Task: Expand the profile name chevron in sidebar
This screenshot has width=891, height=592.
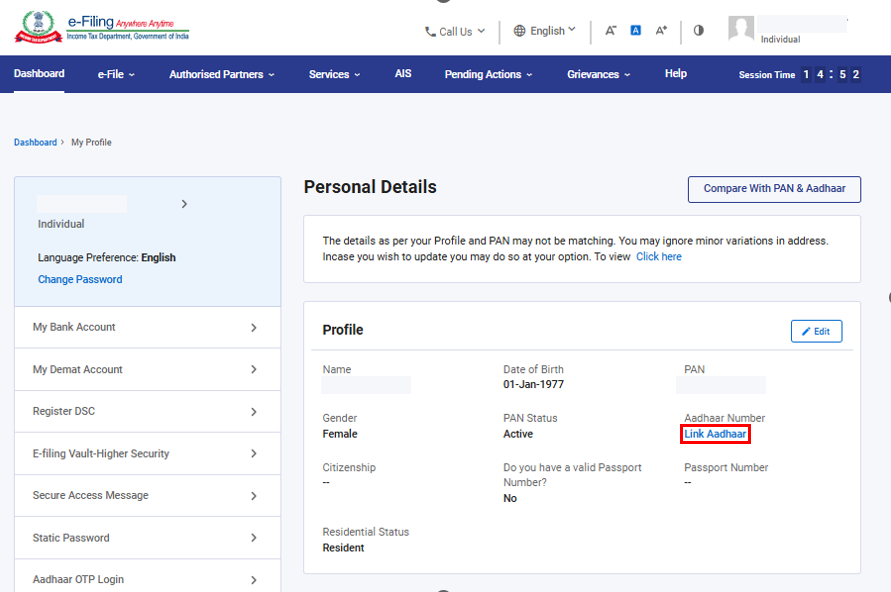Action: [184, 204]
